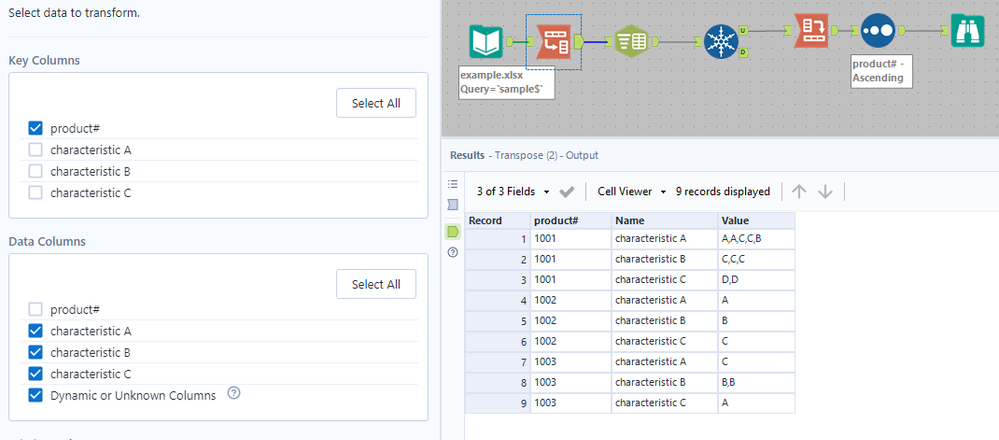Click Select All in Key Columns
The width and height of the screenshot is (999, 440).
[x=376, y=103]
